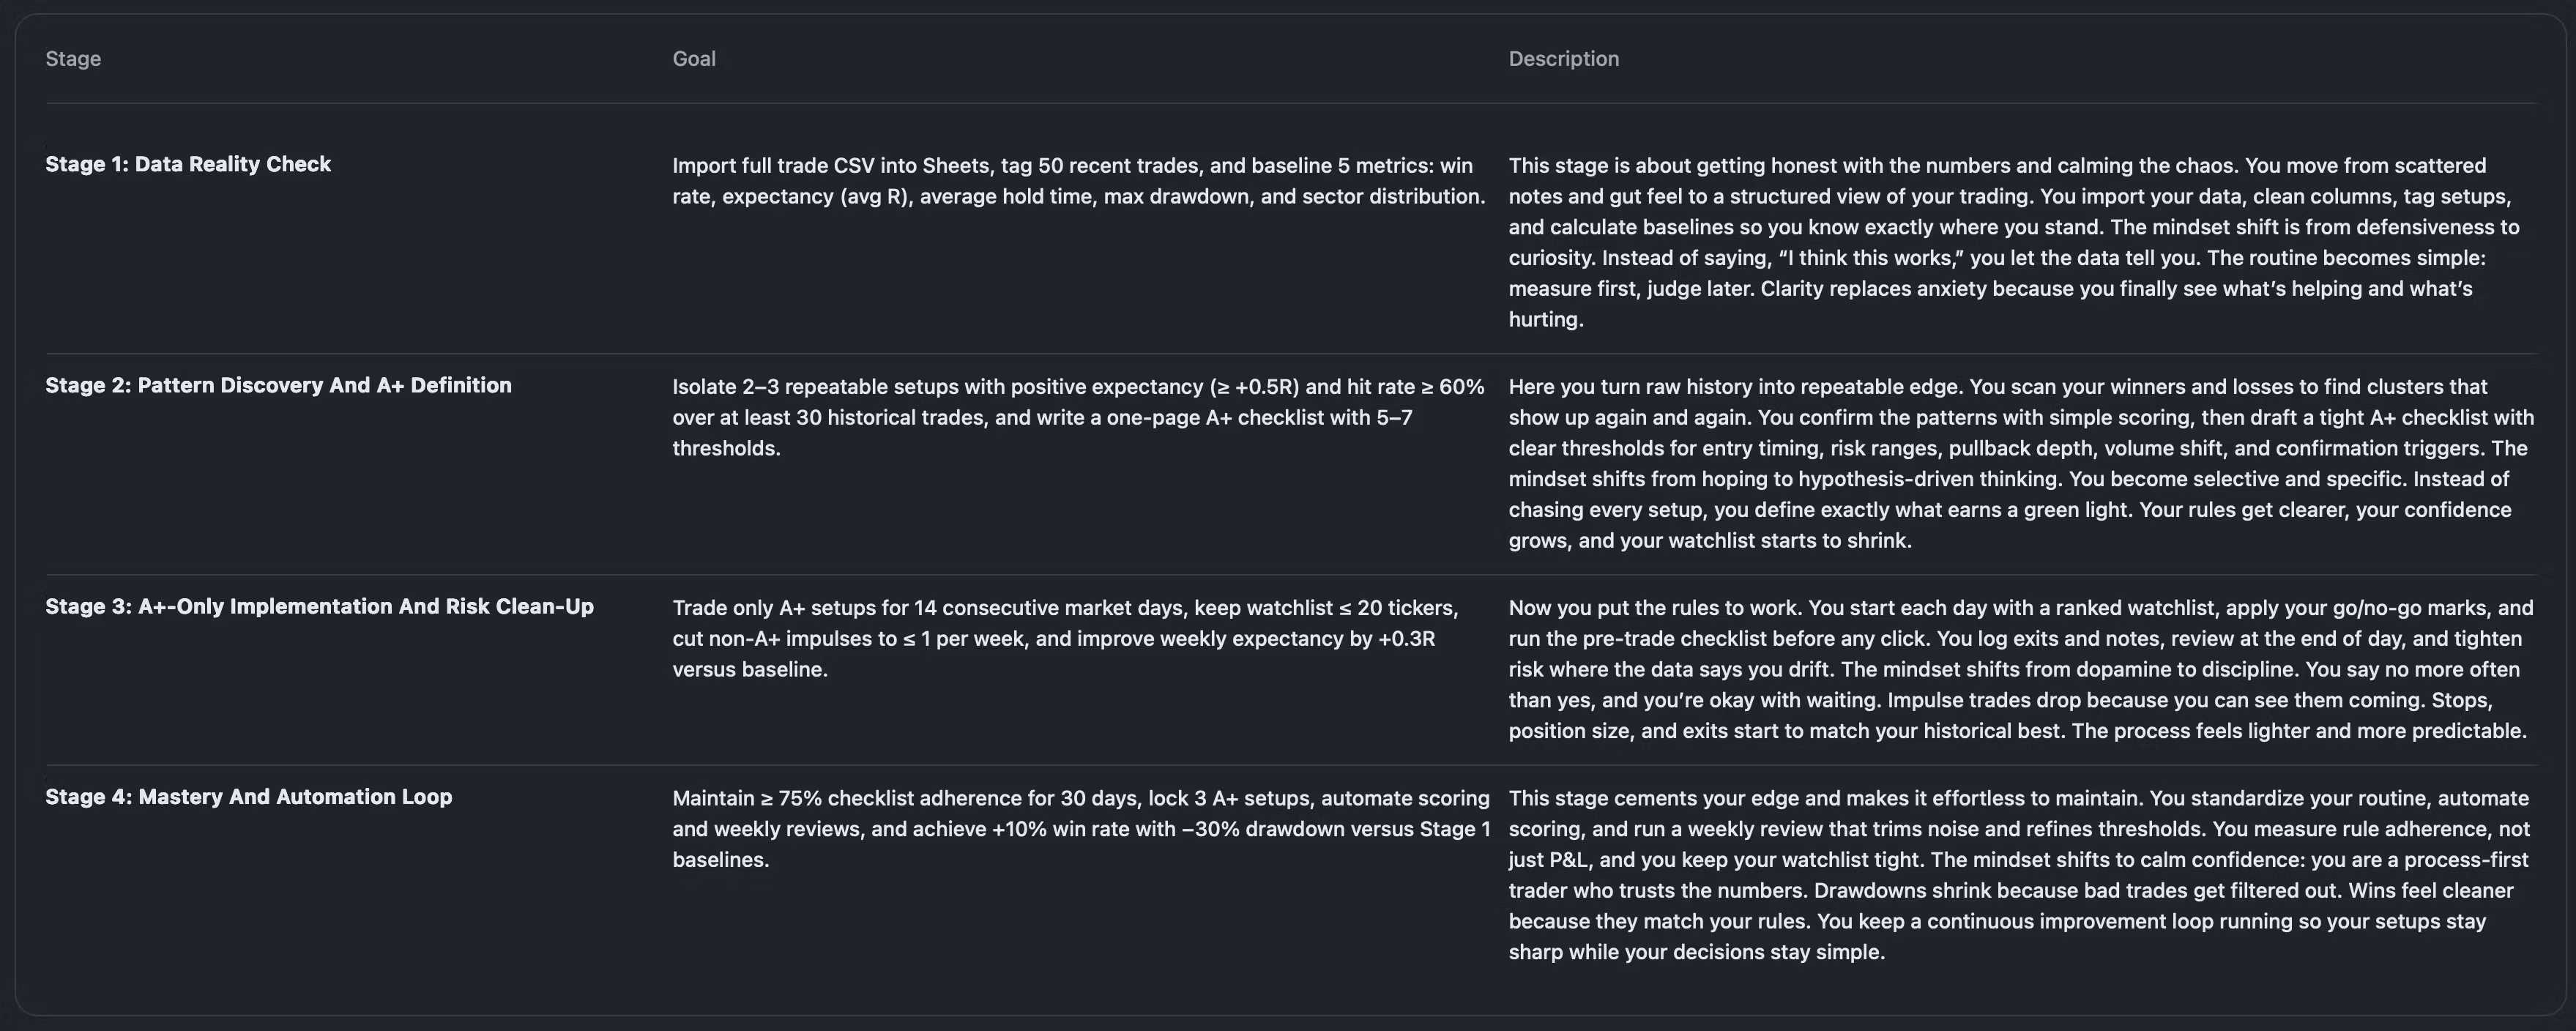Click the Stage 2 description starting 'Here you turn'
This screenshot has height=1031, width=2576.
2020,463
